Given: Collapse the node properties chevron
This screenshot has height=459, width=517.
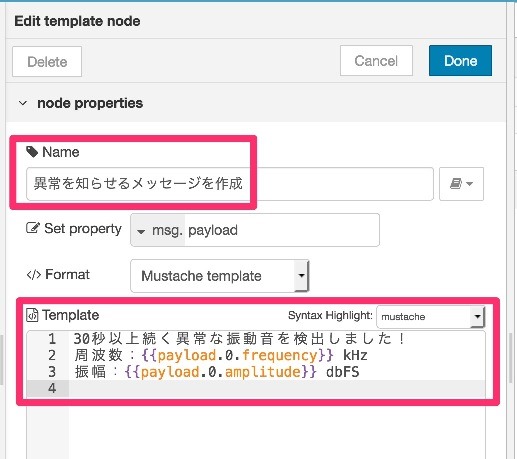Looking at the screenshot, I should [x=23, y=103].
